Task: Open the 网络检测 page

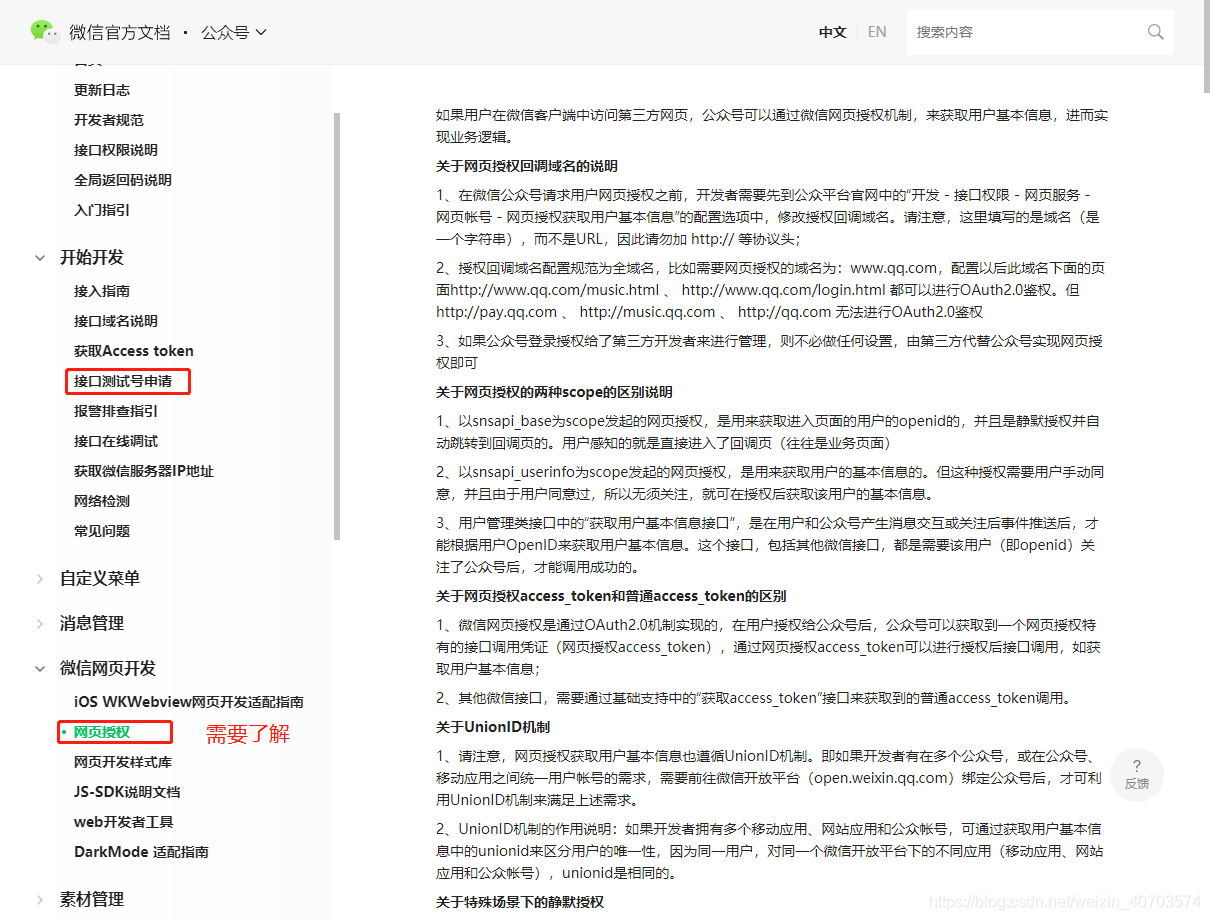Action: 102,501
